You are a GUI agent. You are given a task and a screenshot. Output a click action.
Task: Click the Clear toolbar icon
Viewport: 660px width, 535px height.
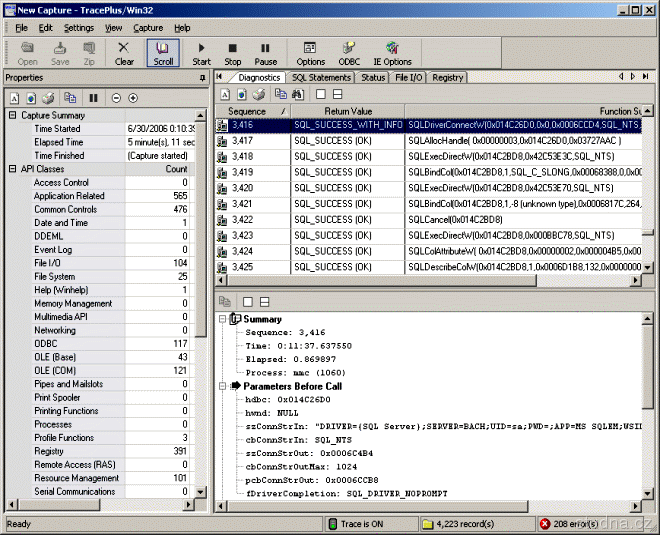(x=124, y=52)
